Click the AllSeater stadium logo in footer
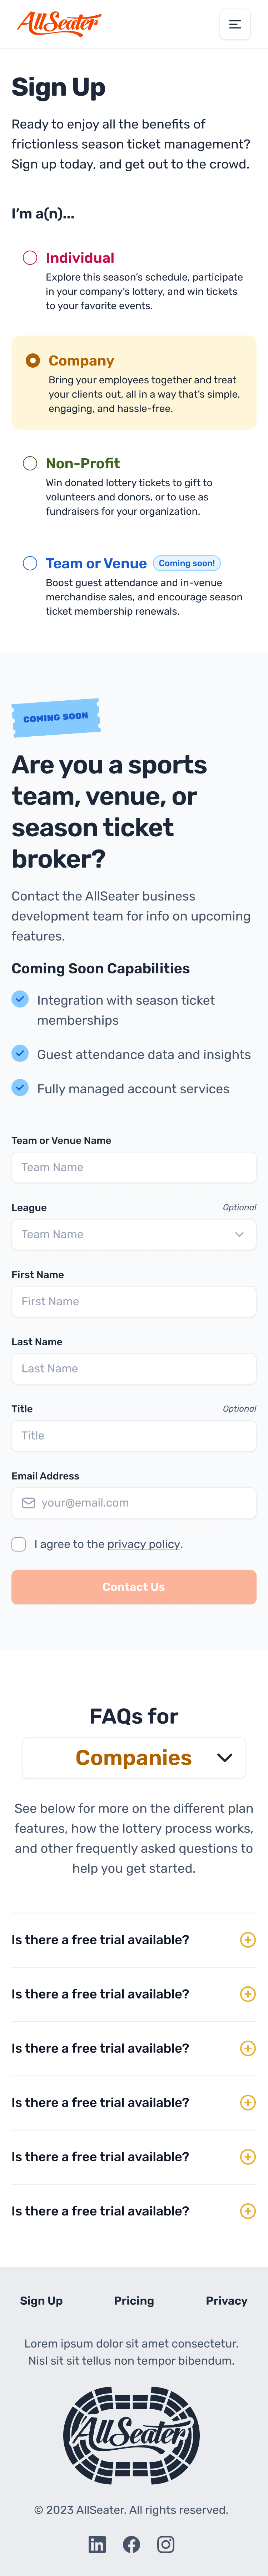The width and height of the screenshot is (268, 2576). pos(131,2435)
